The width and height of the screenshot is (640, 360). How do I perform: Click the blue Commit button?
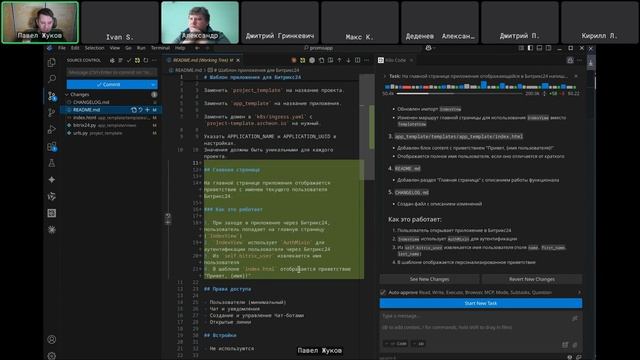[108, 84]
